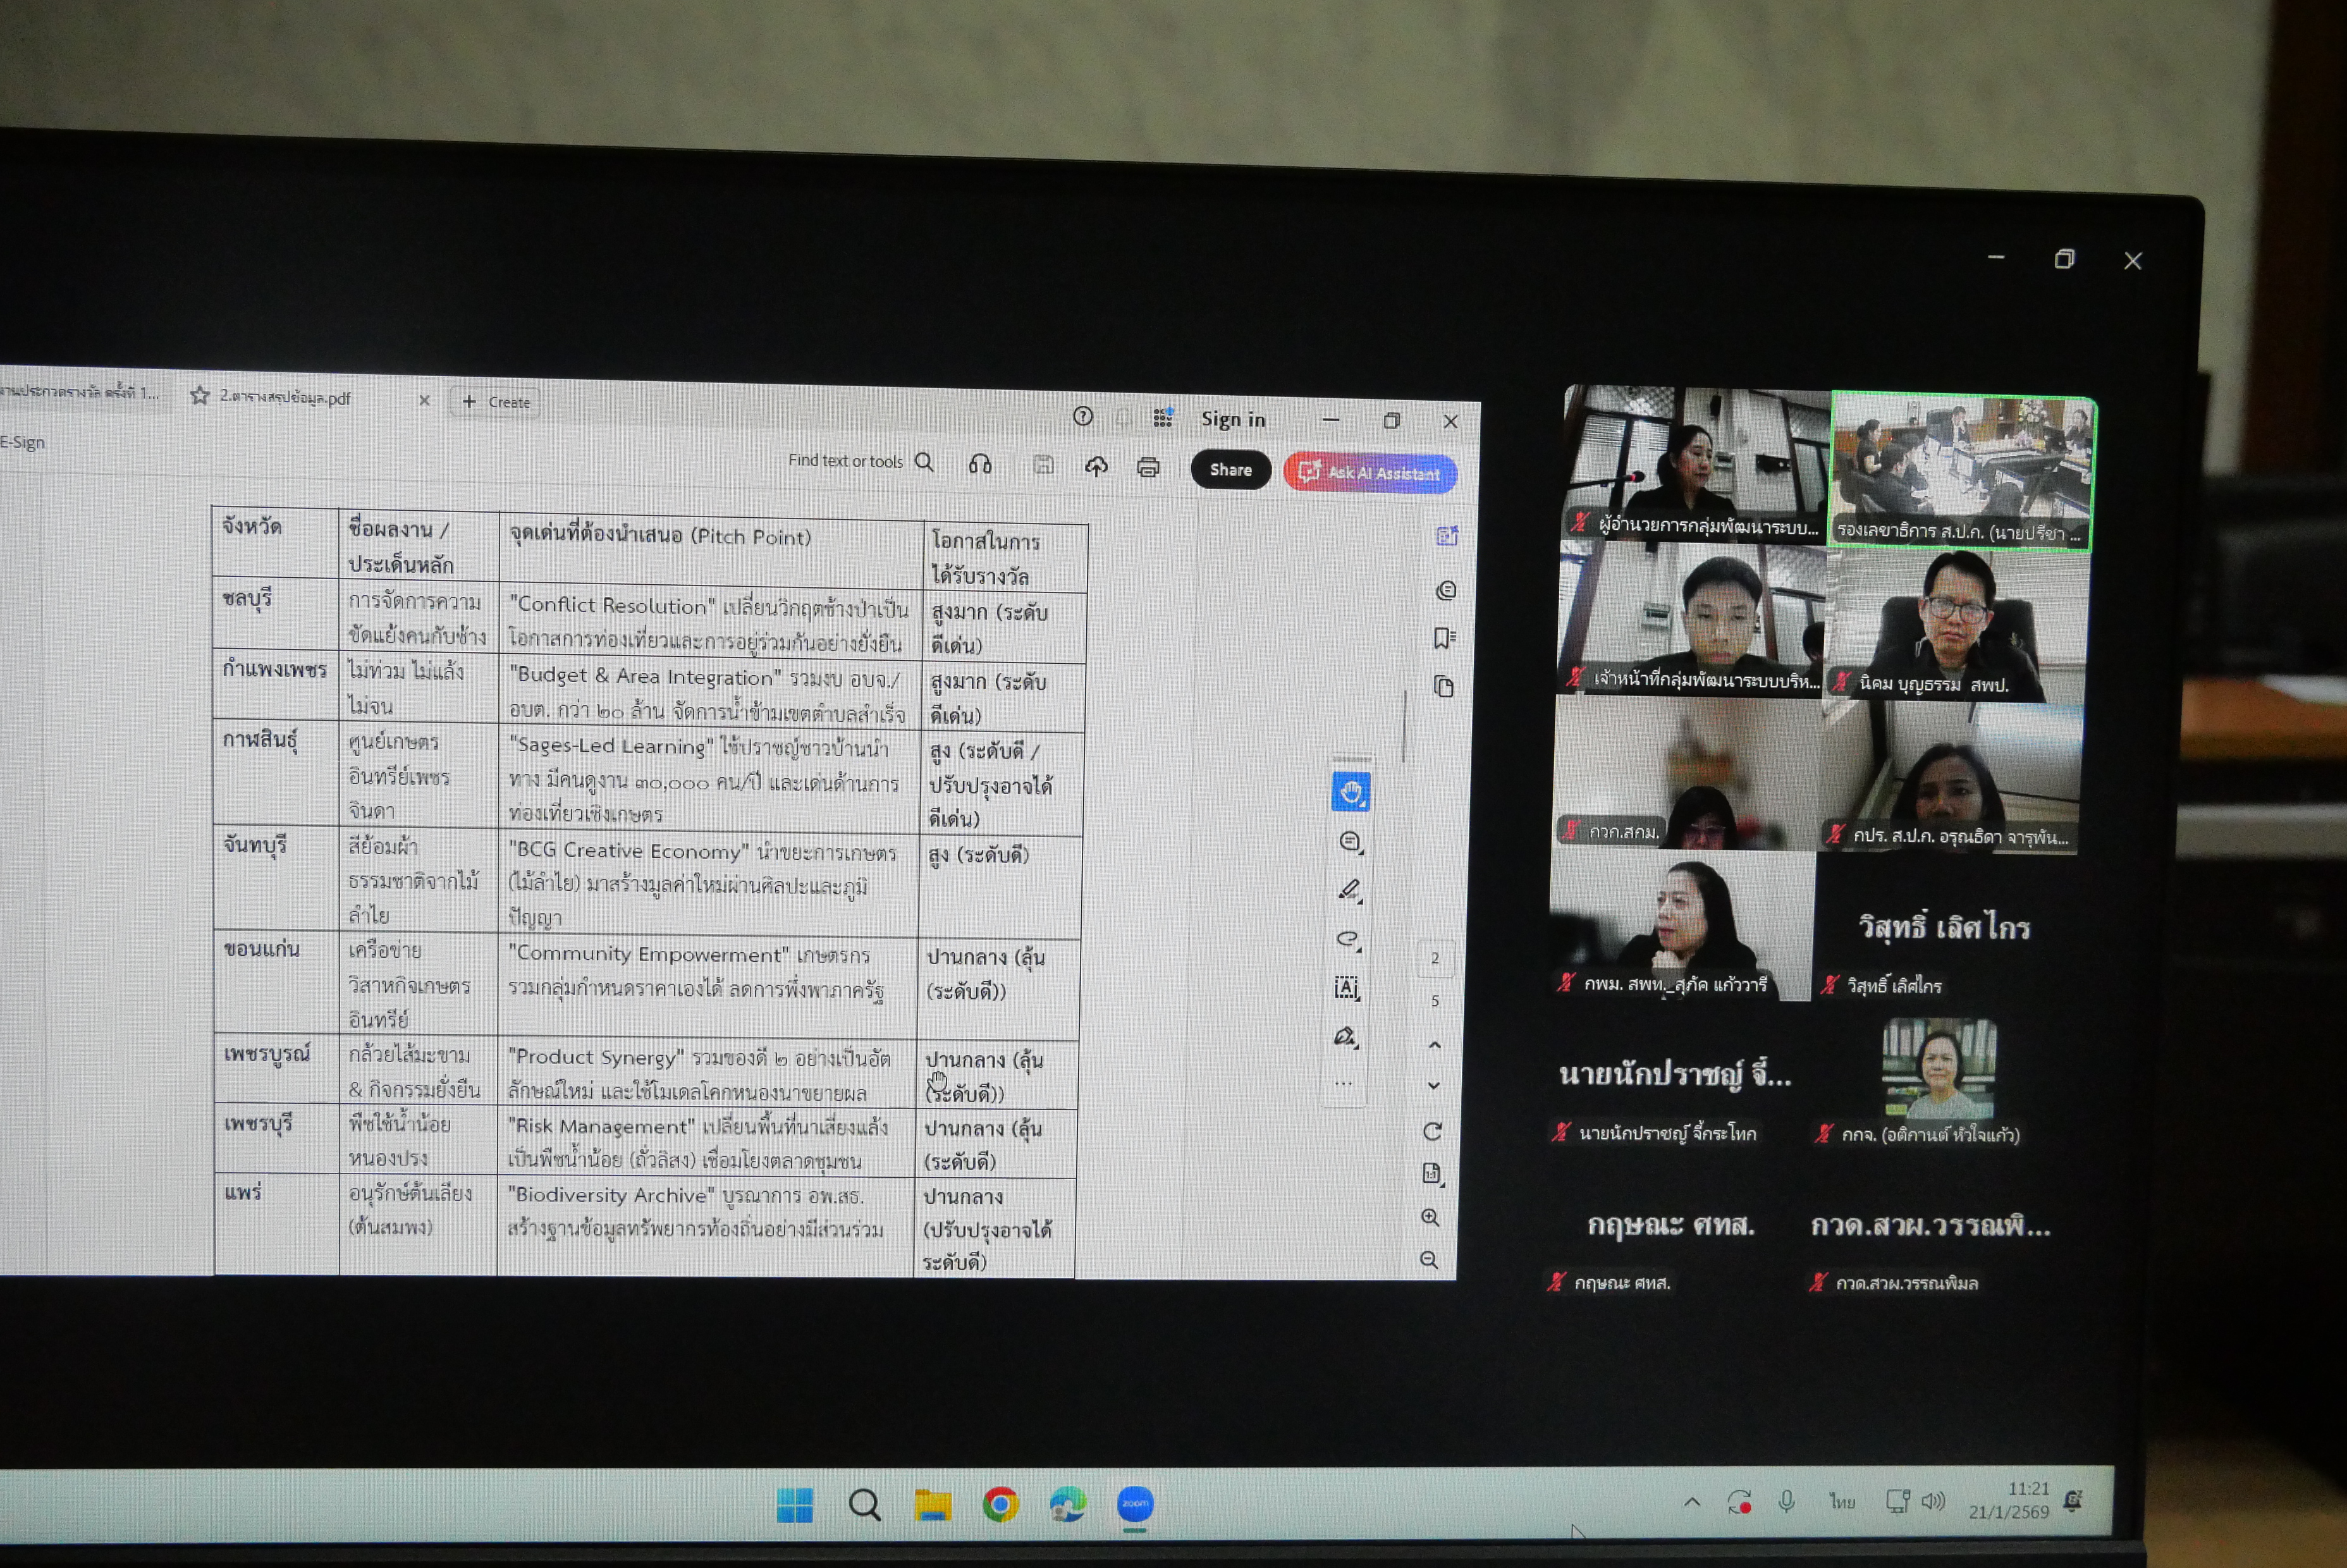Switch keyboard language from ไทย in taskbar
Viewport: 2347px width, 1568px height.
coord(1843,1502)
